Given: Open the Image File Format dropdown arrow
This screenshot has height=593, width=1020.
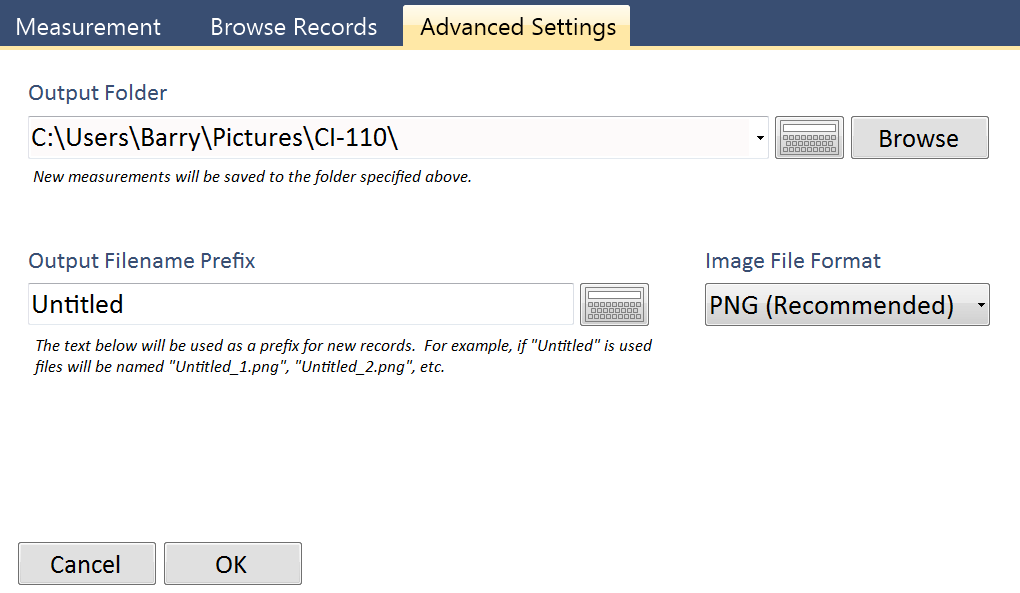Looking at the screenshot, I should tap(980, 305).
